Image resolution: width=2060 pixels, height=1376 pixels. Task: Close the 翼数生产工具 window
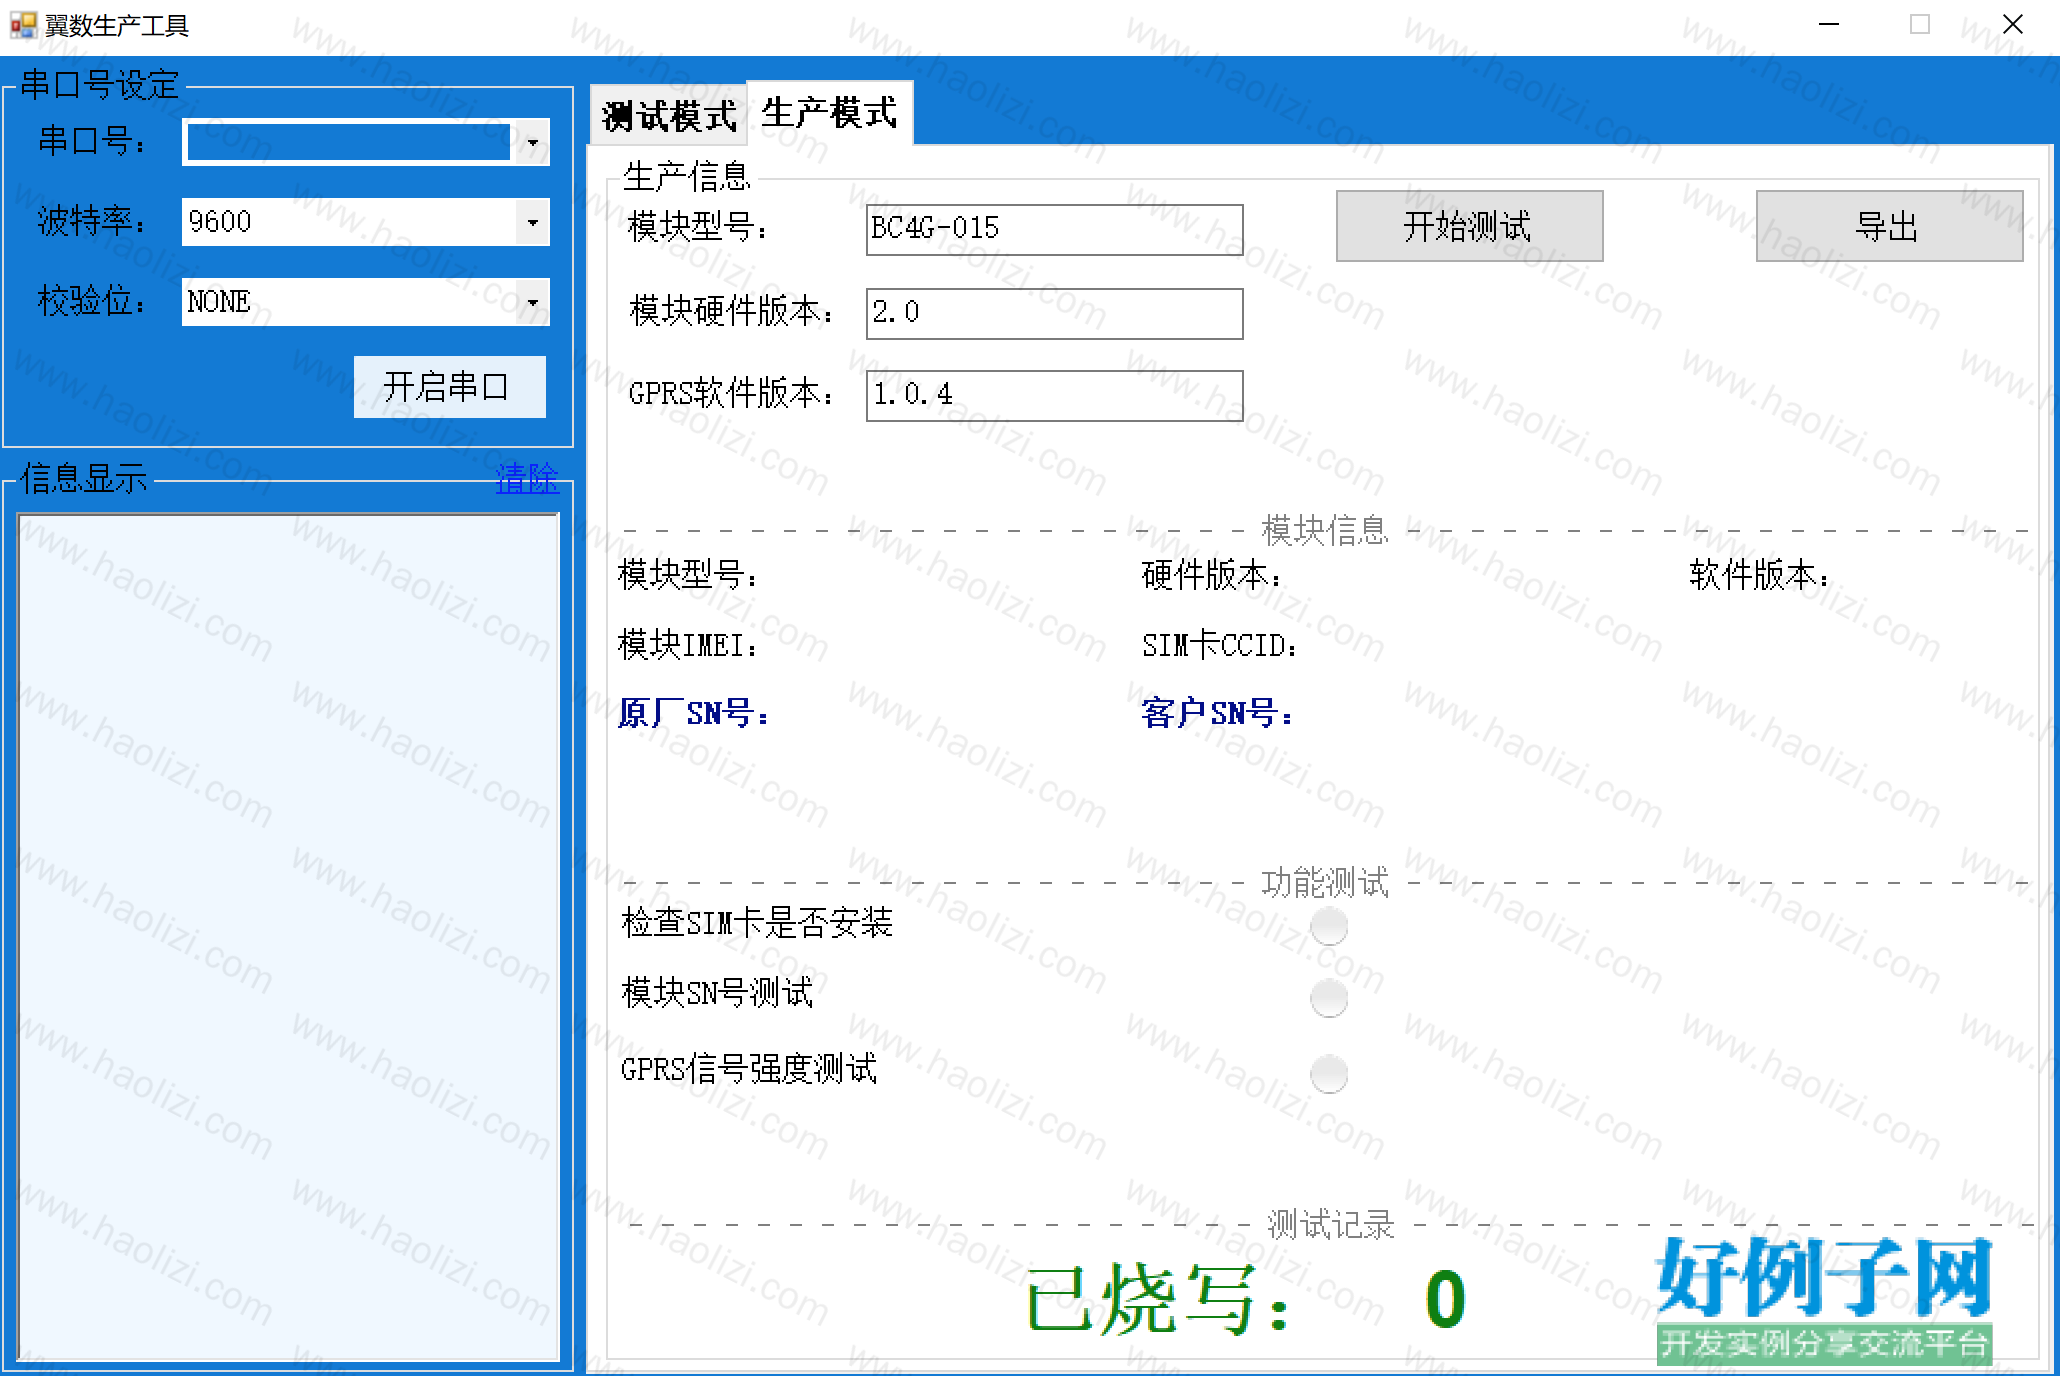[x=2012, y=25]
